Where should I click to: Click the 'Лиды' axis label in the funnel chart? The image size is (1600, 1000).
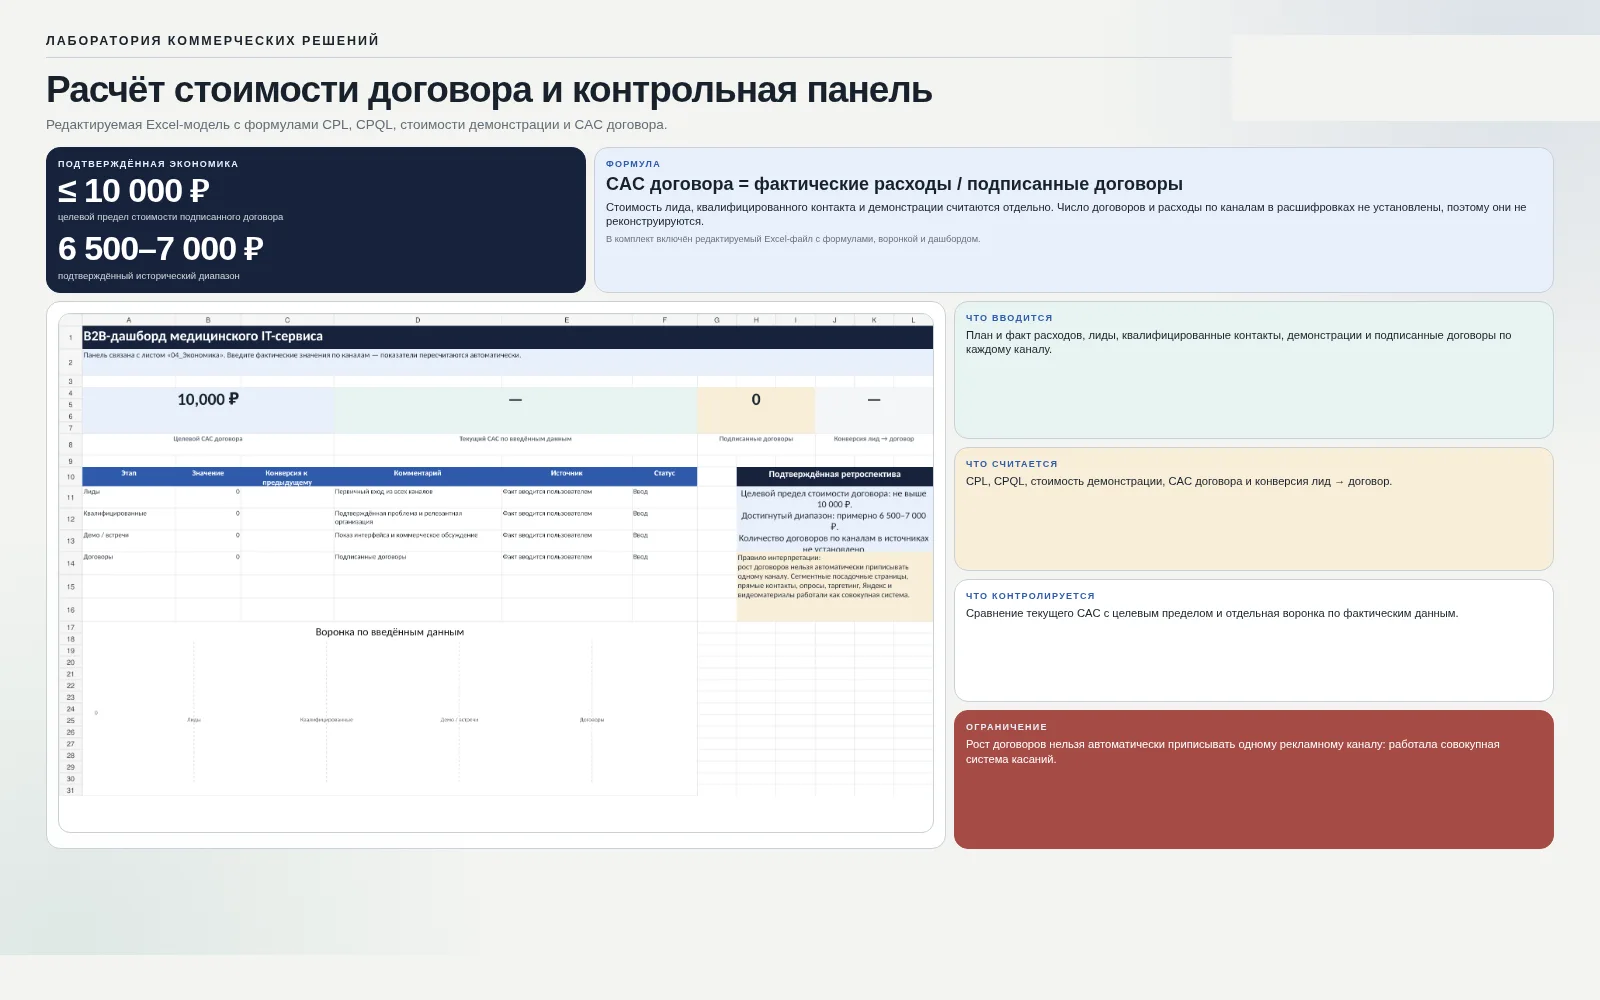click(x=194, y=720)
